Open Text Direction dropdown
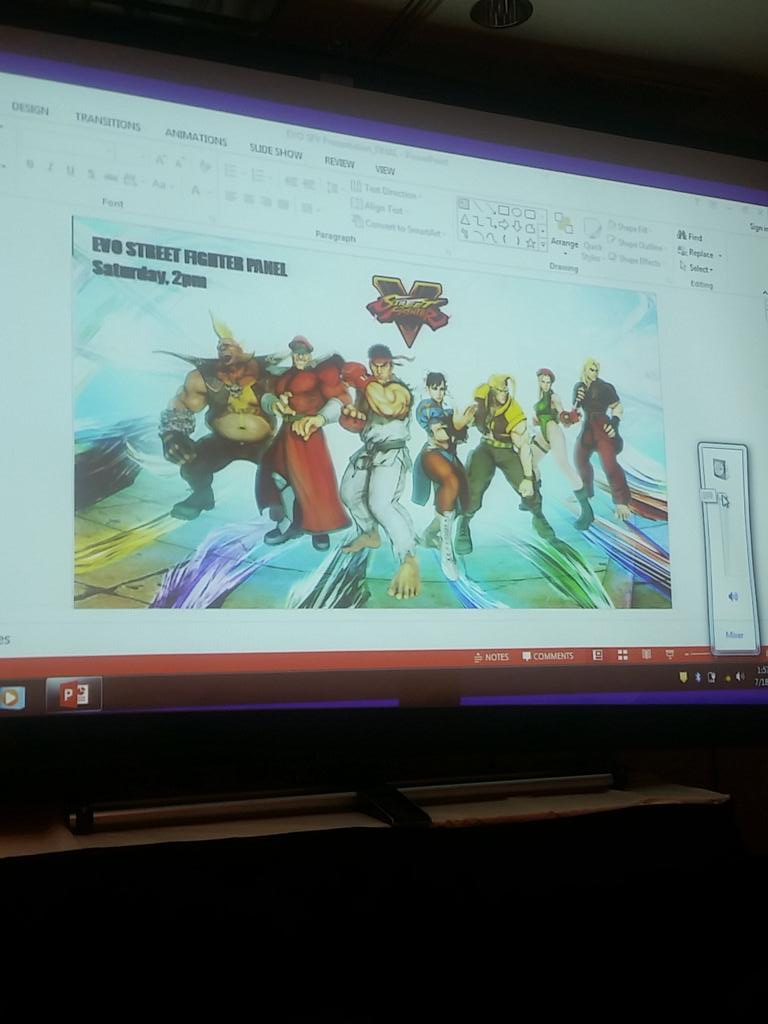This screenshot has height=1024, width=768. [x=385, y=191]
